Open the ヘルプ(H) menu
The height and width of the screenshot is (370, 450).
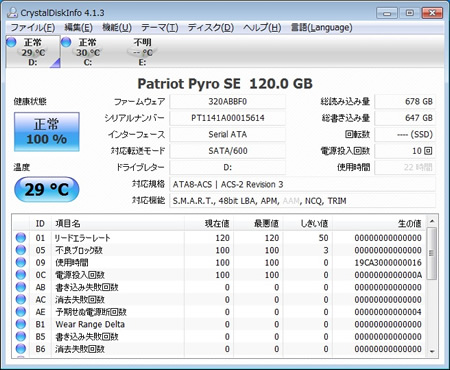[262, 27]
